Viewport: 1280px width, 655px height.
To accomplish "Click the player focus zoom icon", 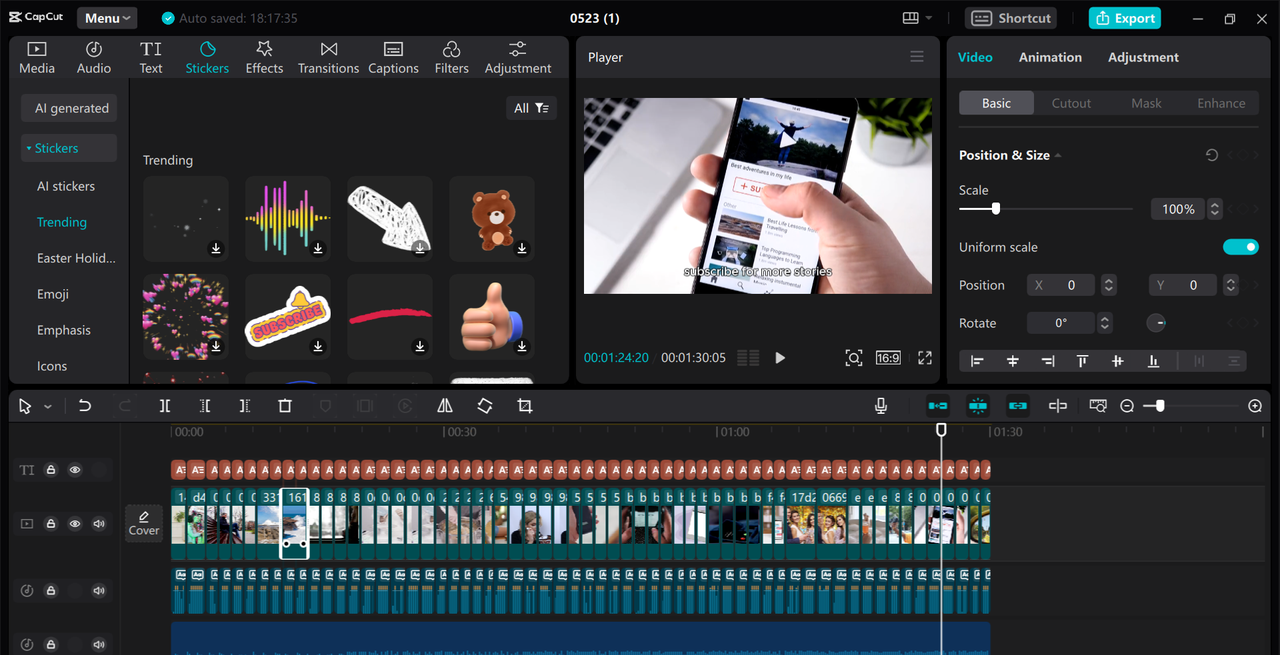I will [x=853, y=358].
